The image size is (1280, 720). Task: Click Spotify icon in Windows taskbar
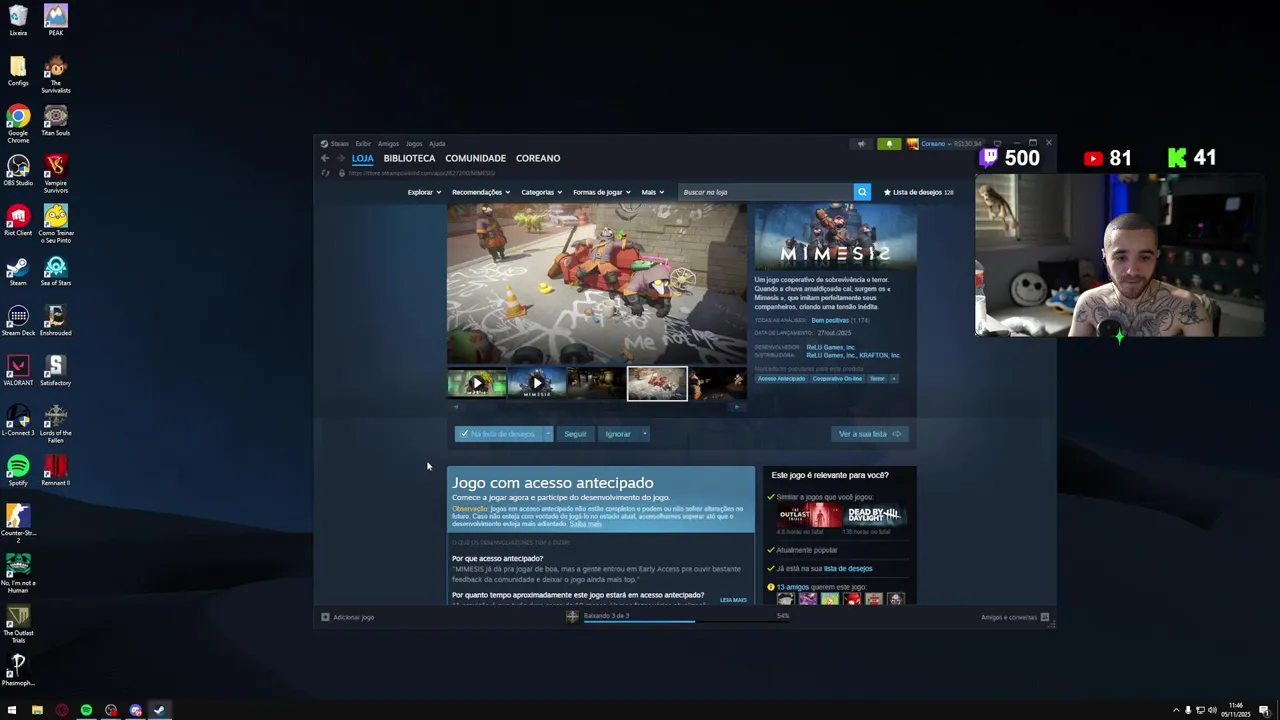tap(86, 711)
